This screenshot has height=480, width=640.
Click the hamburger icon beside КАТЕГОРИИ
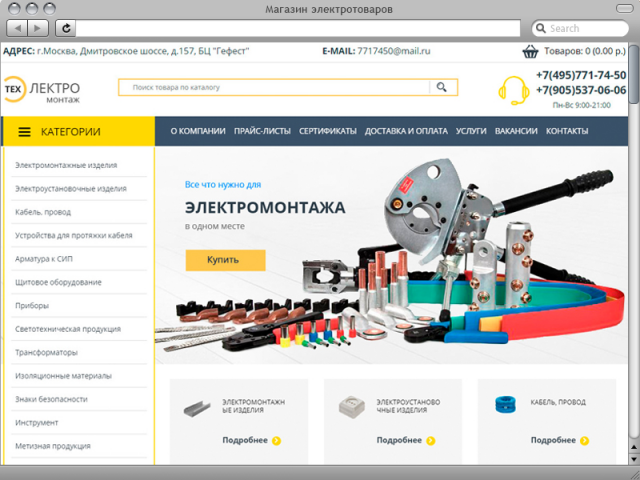pyautogui.click(x=24, y=131)
